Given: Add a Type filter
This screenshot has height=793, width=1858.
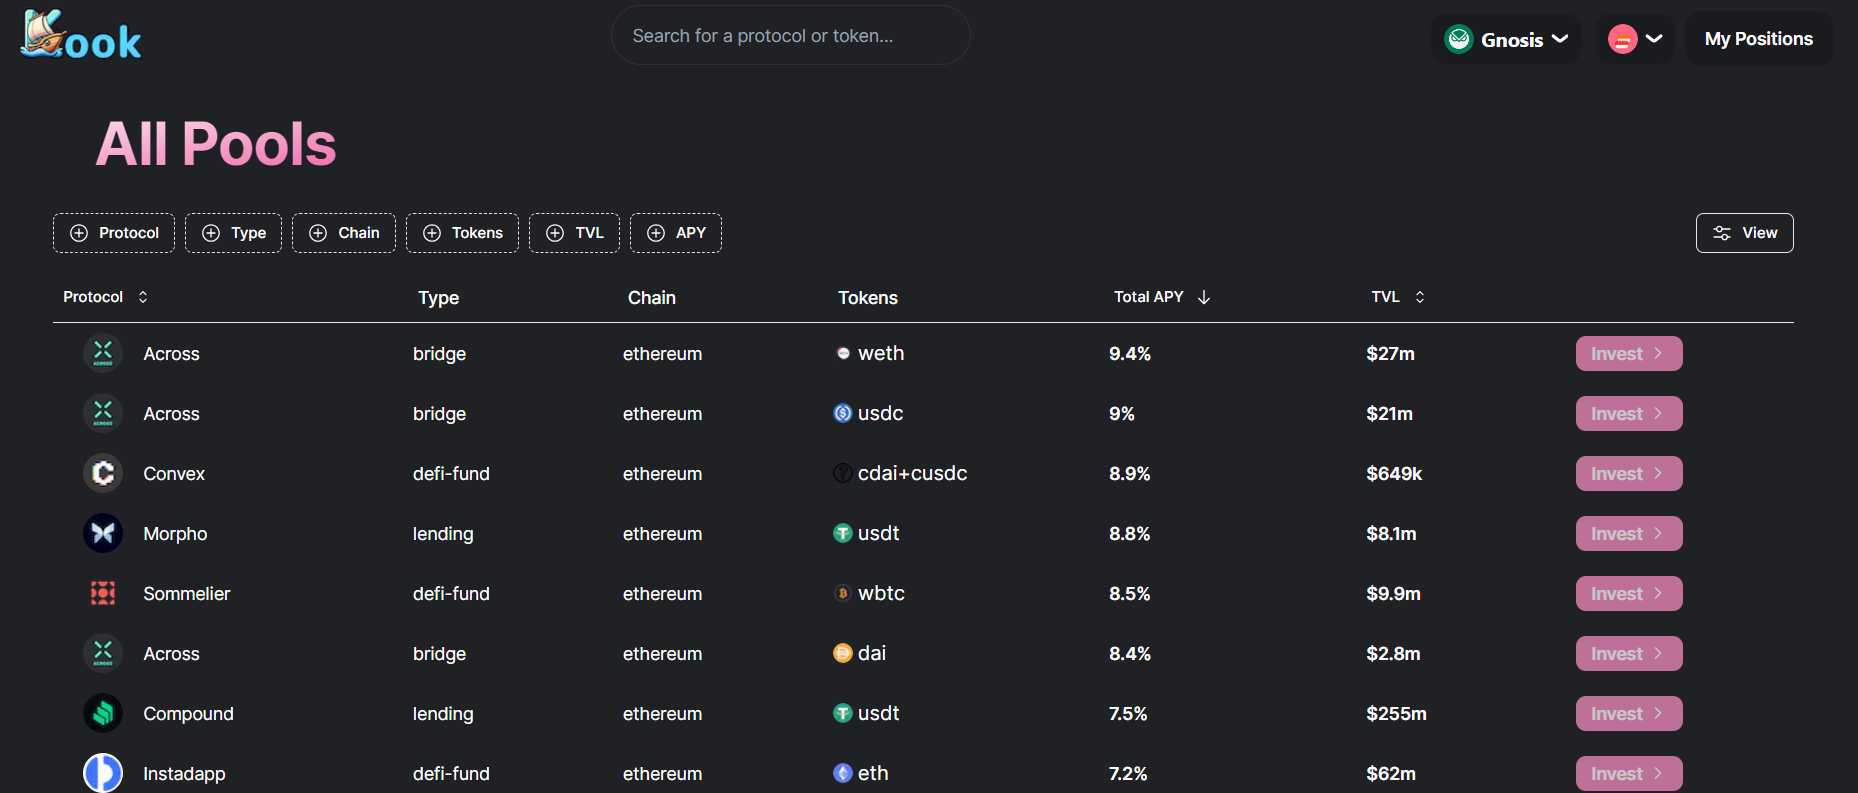Looking at the screenshot, I should (233, 233).
